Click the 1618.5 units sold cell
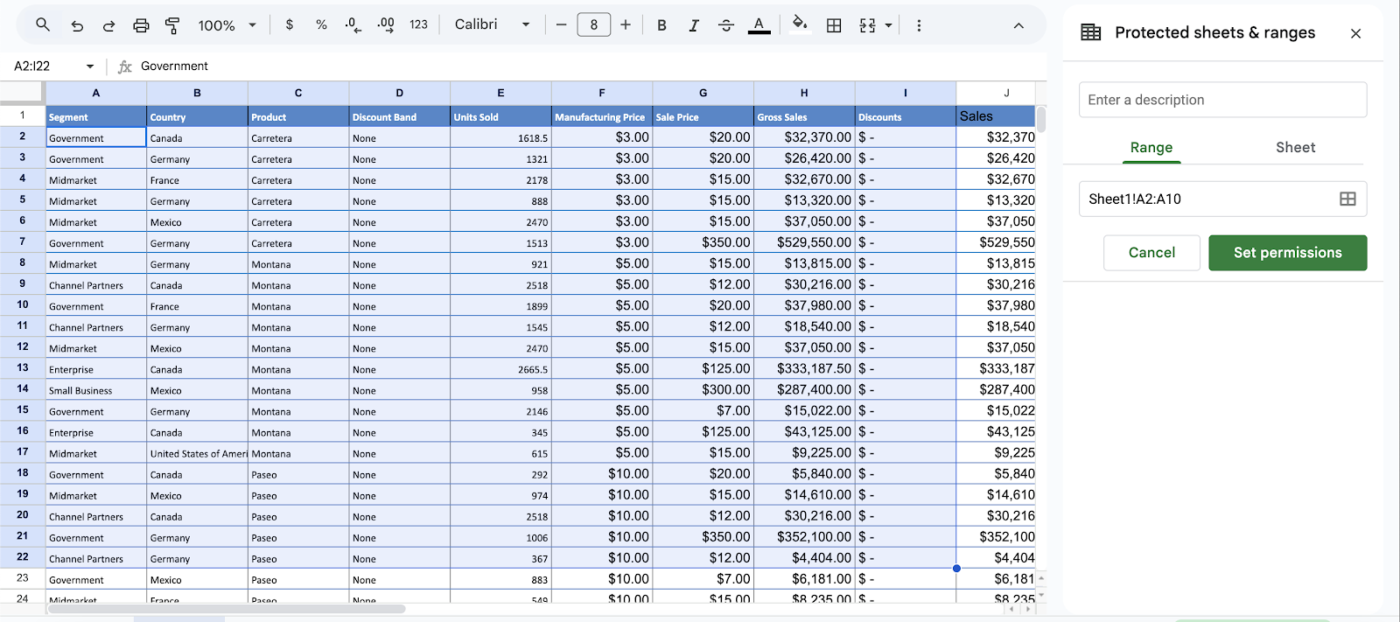The height and width of the screenshot is (622, 1400). (500, 138)
